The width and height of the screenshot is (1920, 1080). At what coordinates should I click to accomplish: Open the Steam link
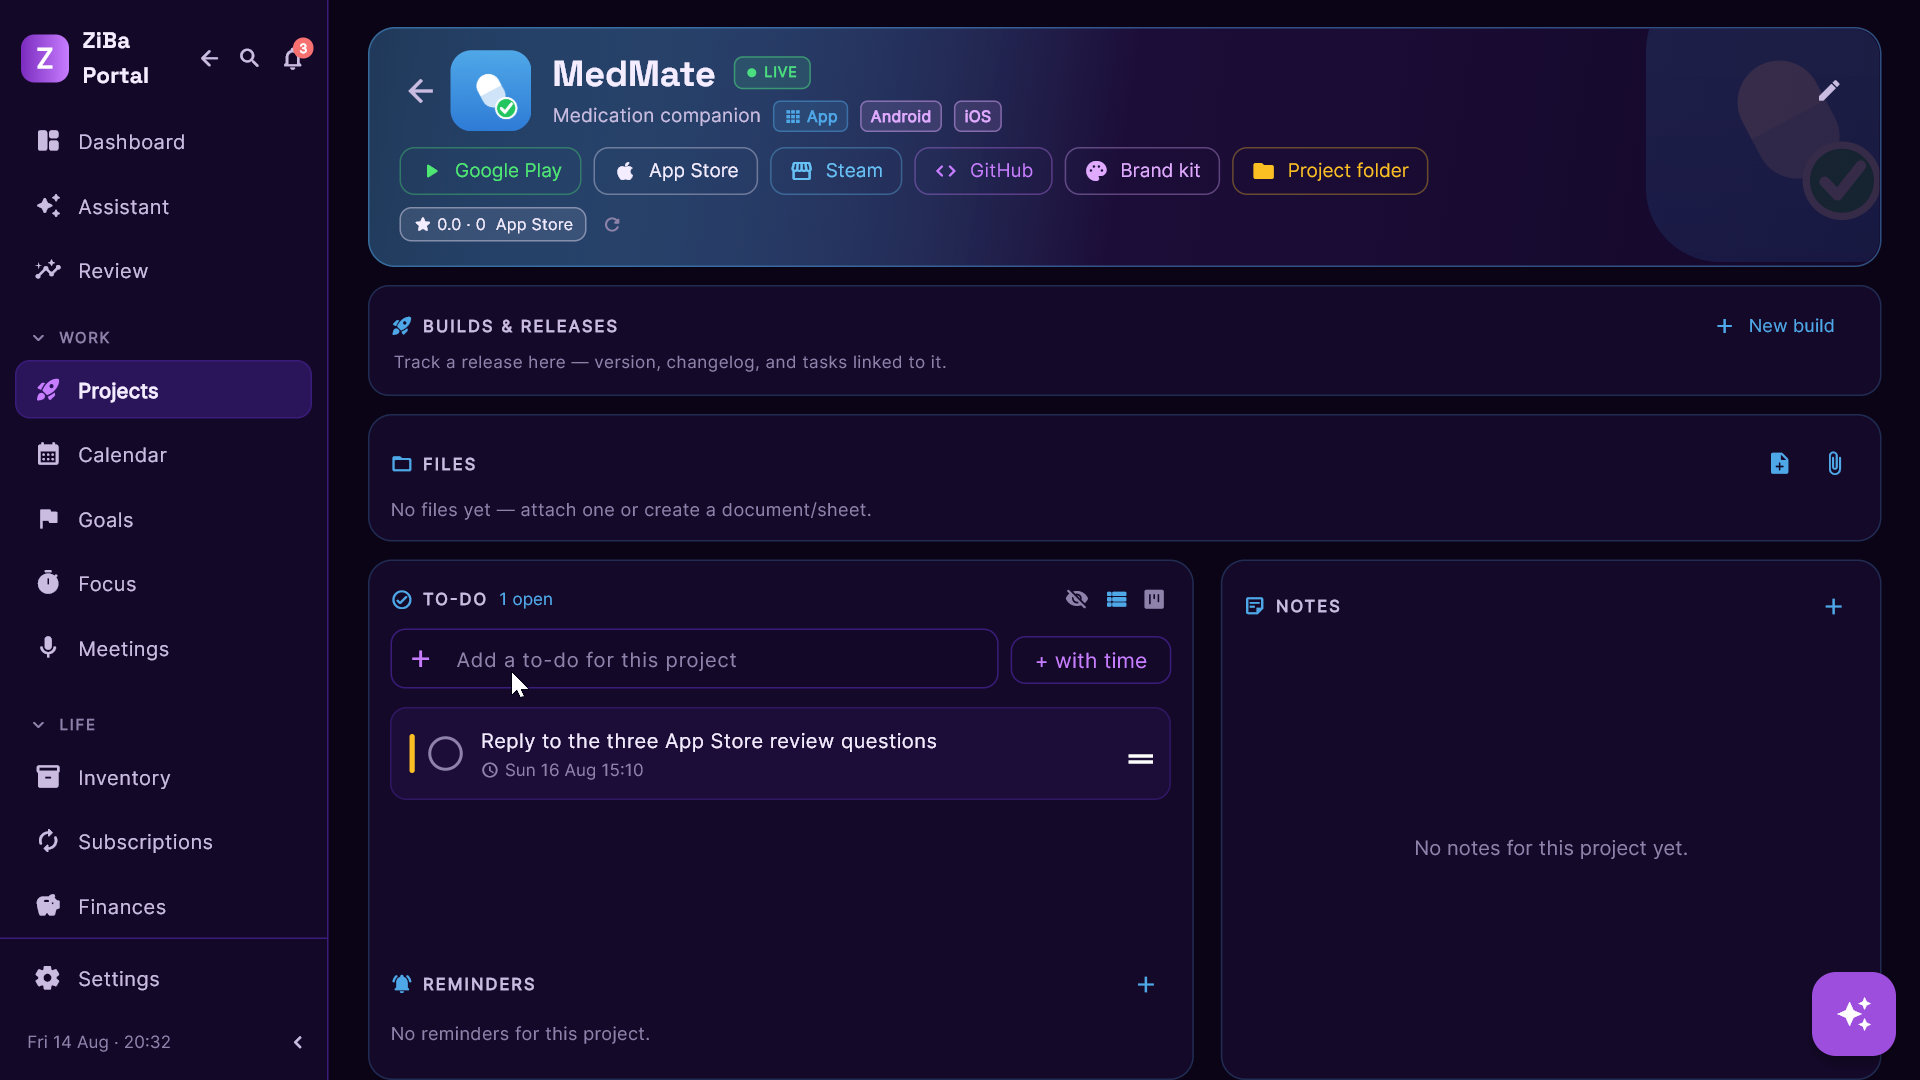[836, 171]
